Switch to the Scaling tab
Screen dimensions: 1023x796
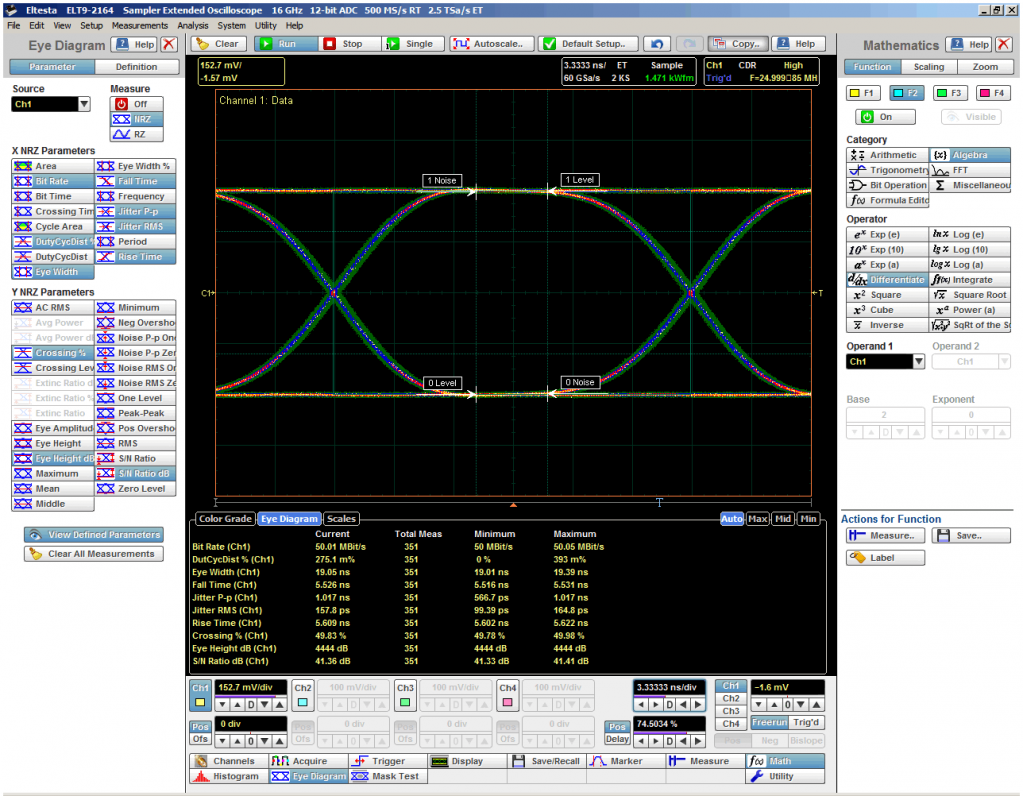pyautogui.click(x=927, y=67)
